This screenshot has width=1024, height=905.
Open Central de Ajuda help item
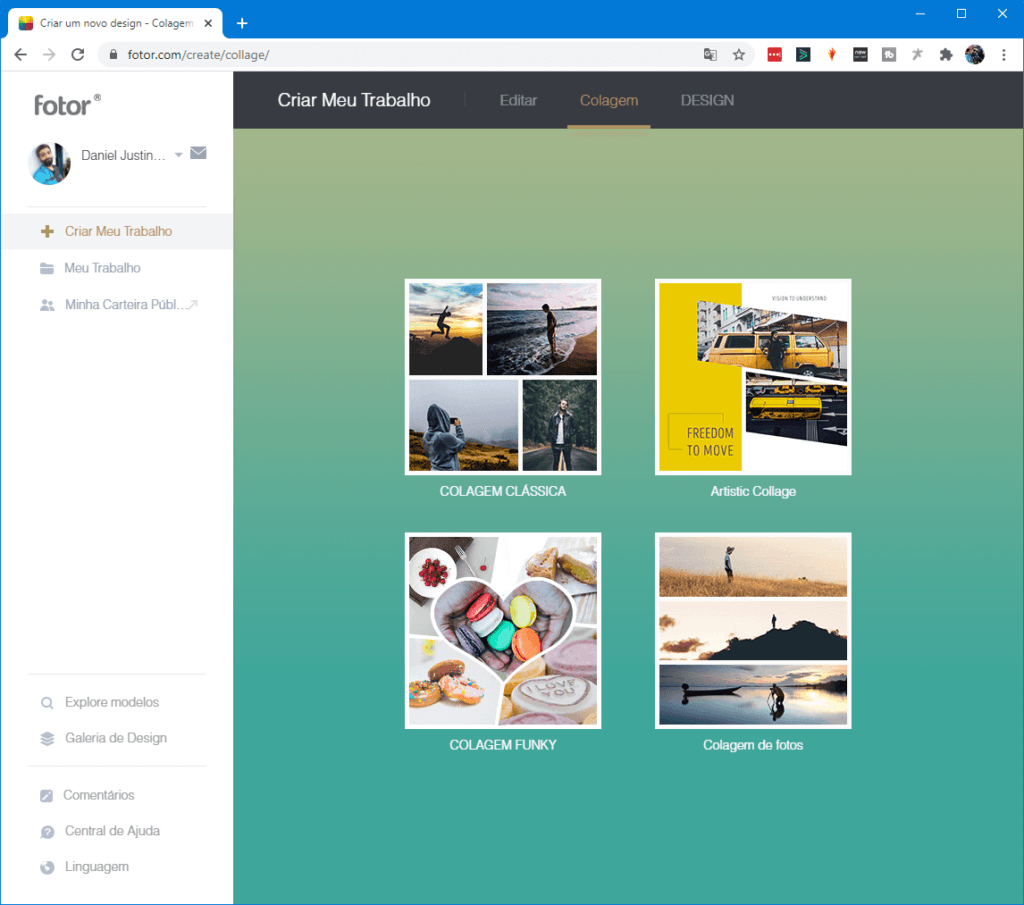(x=111, y=831)
